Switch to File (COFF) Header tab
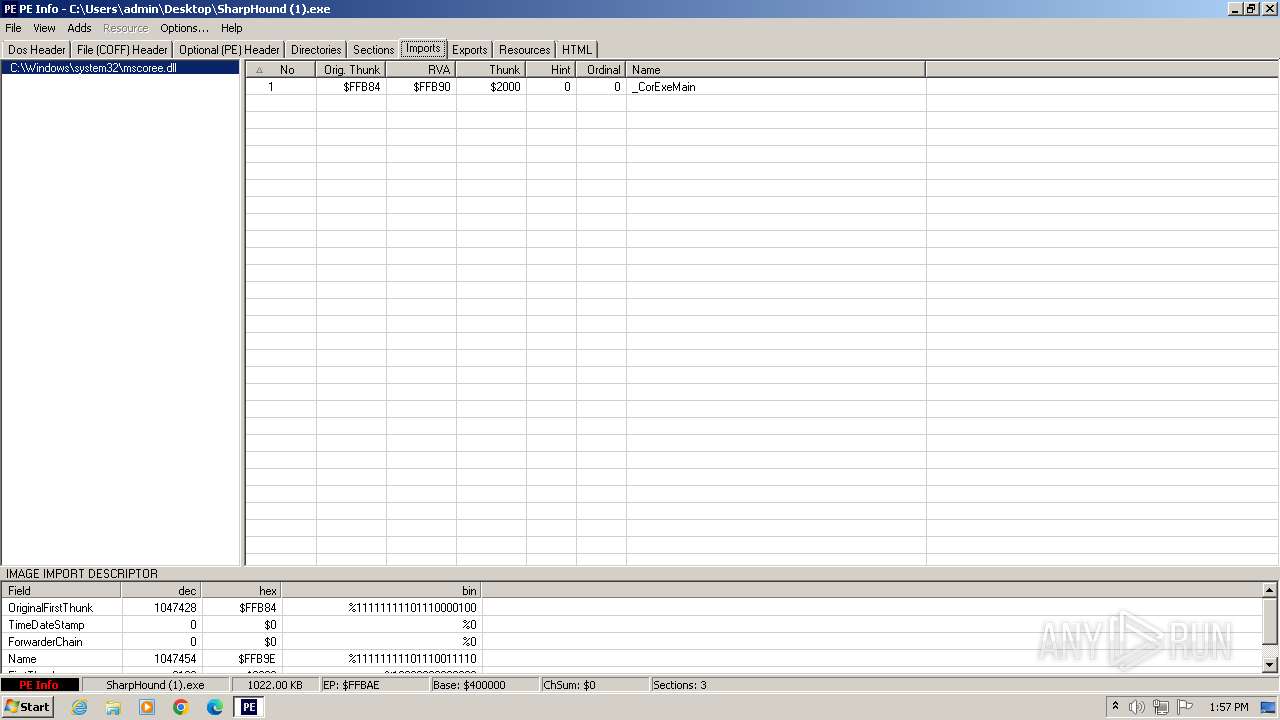 click(122, 50)
